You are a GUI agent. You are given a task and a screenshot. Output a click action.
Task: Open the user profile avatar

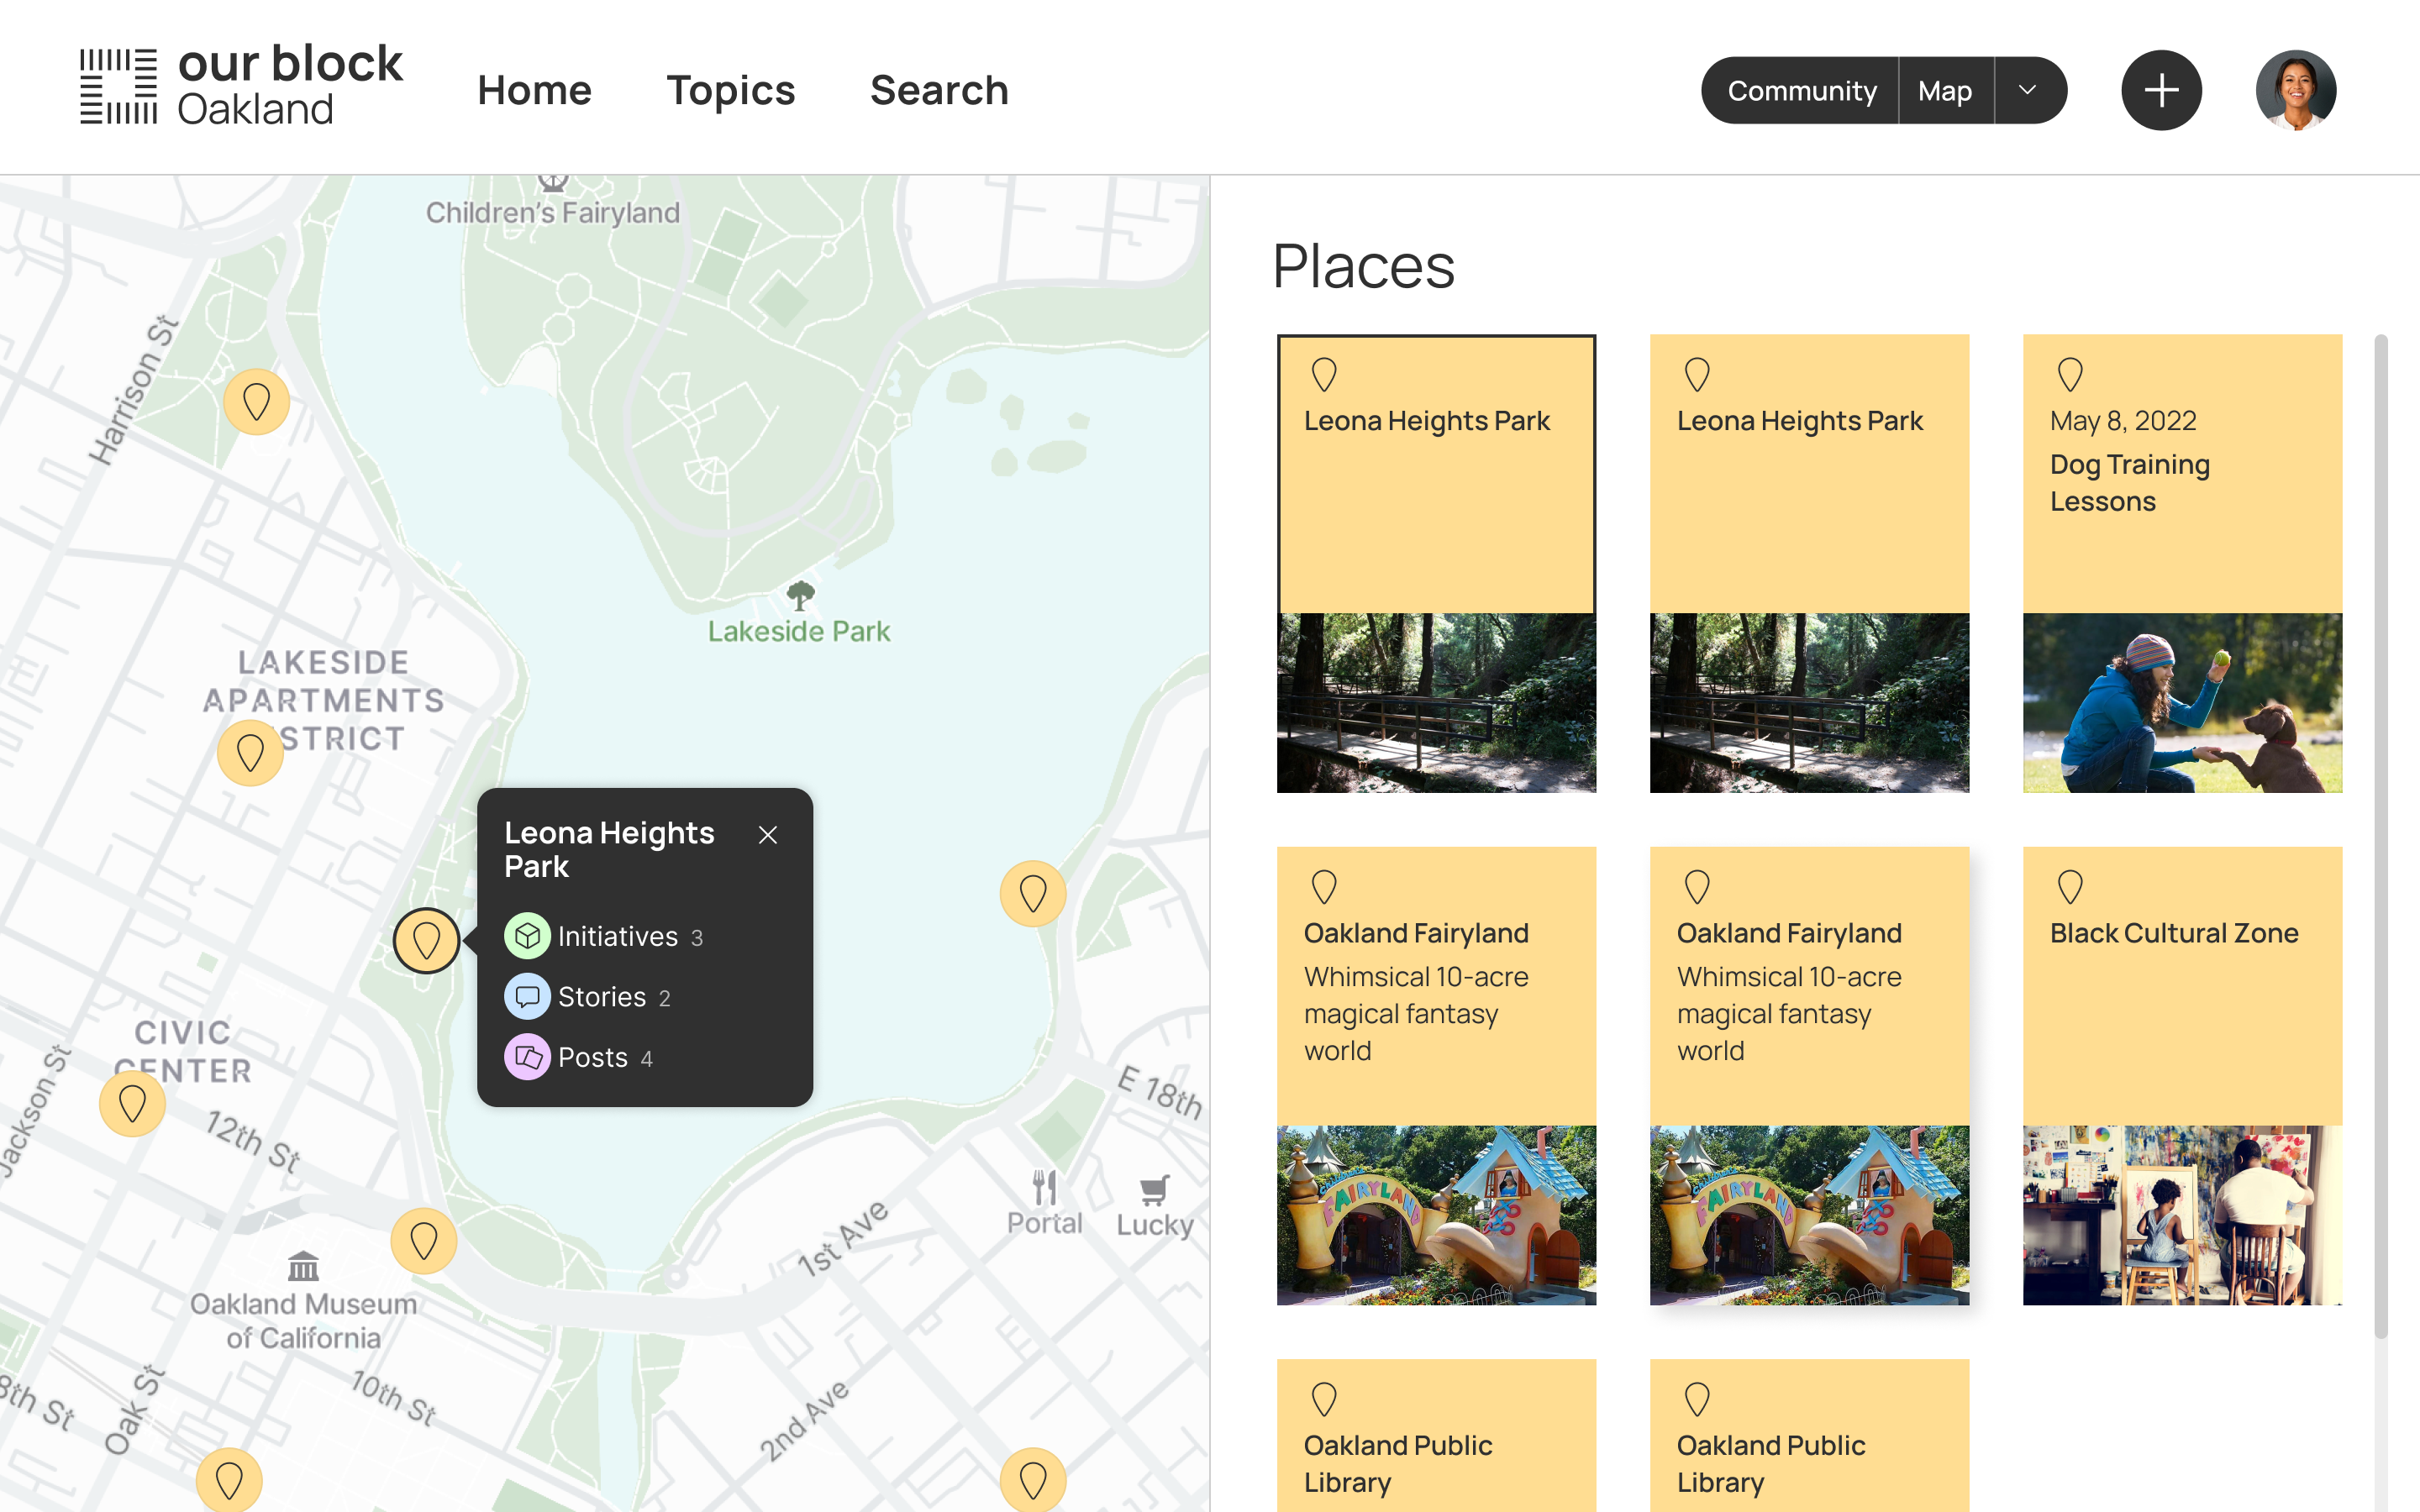[x=2295, y=90]
